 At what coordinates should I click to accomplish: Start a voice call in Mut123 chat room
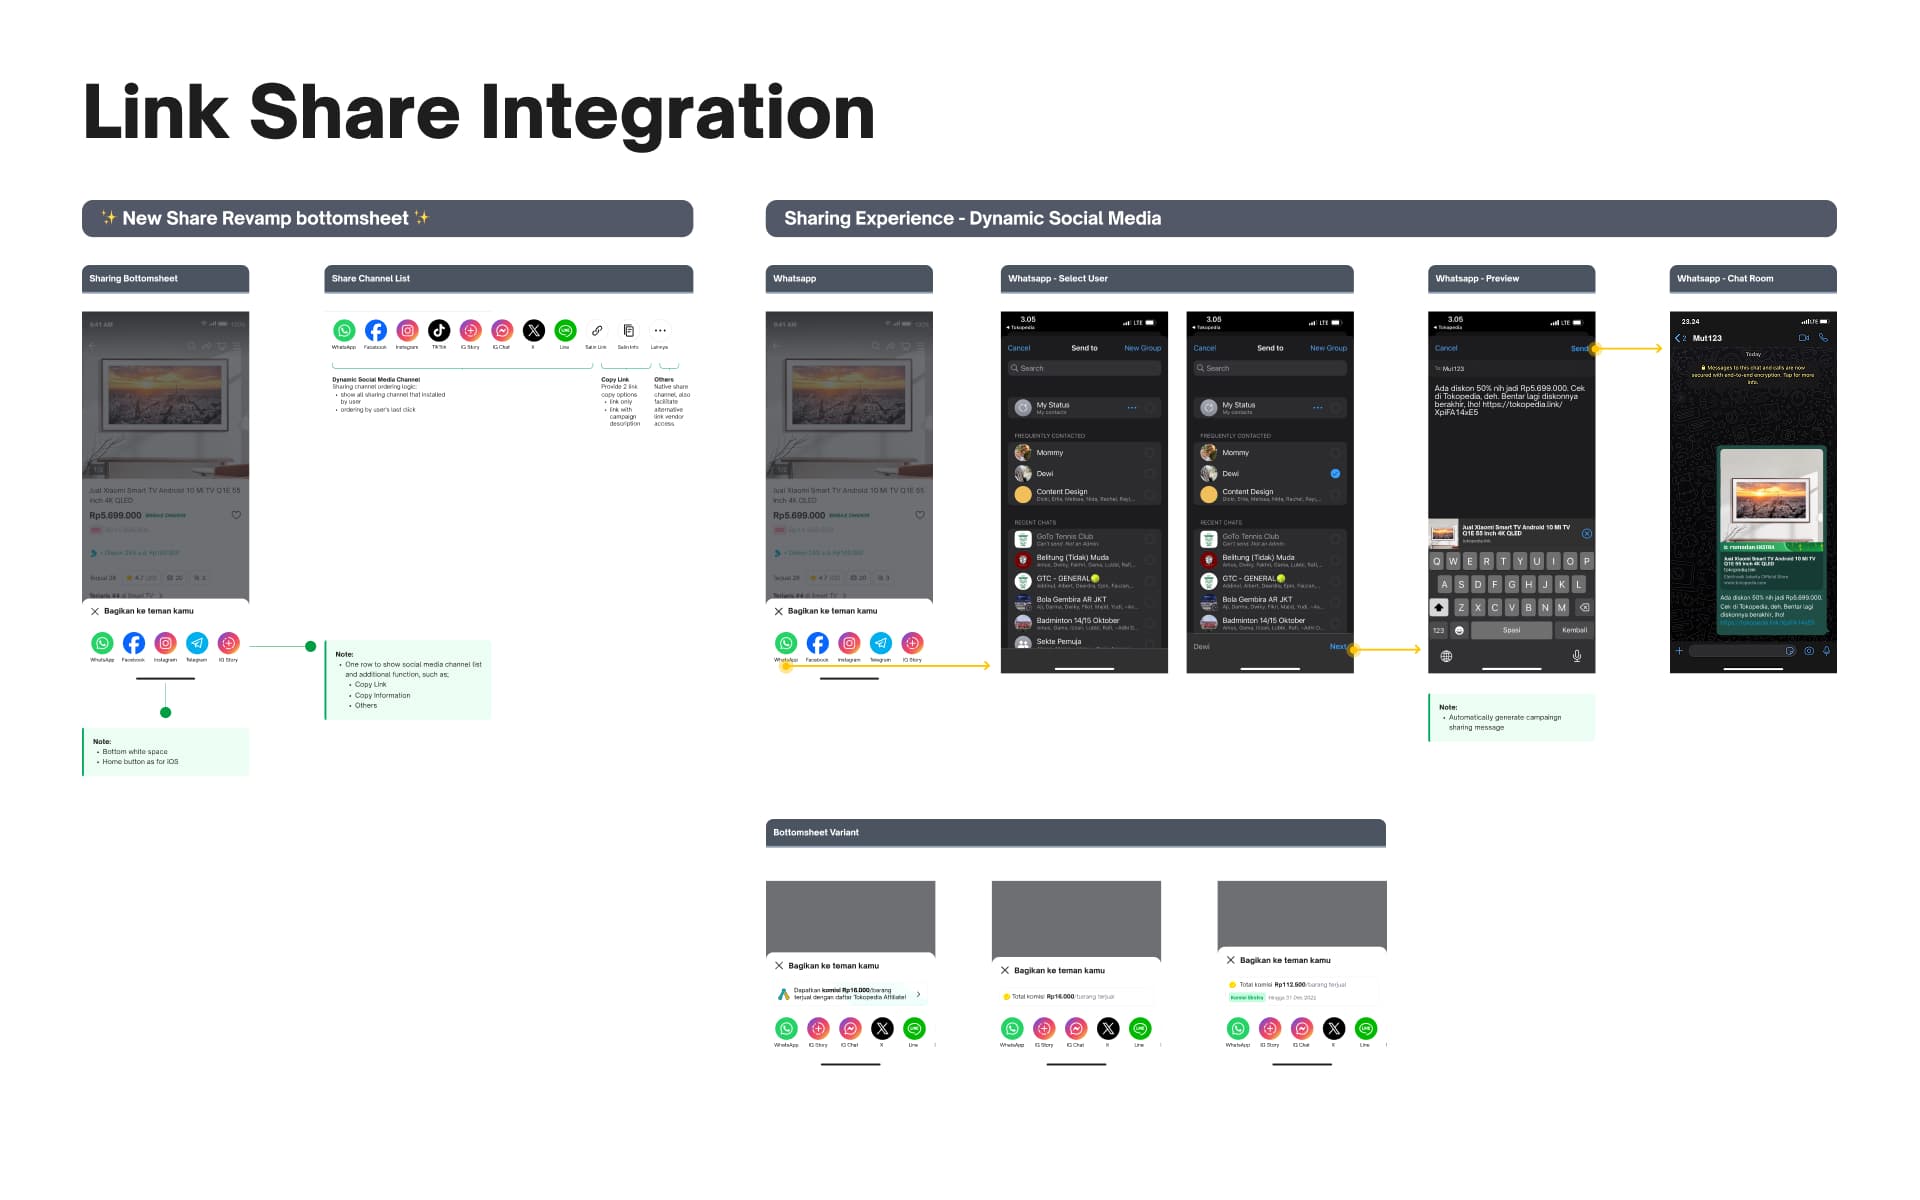coord(1823,338)
